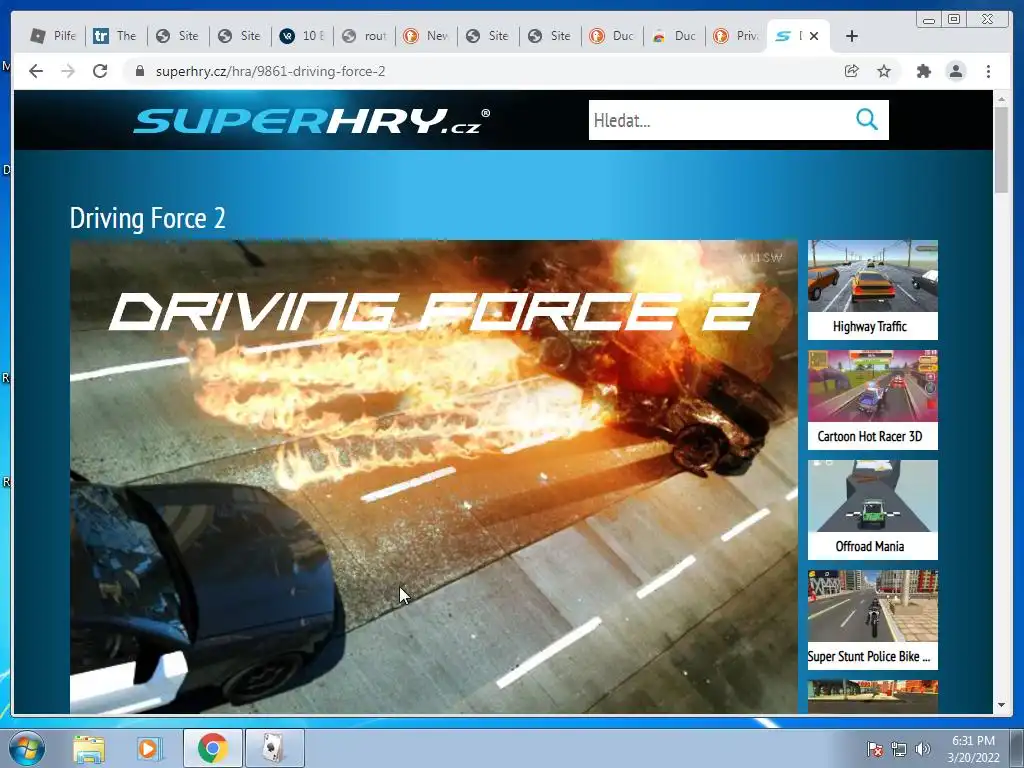Switch to the 'Priv' tab

(x=736, y=36)
